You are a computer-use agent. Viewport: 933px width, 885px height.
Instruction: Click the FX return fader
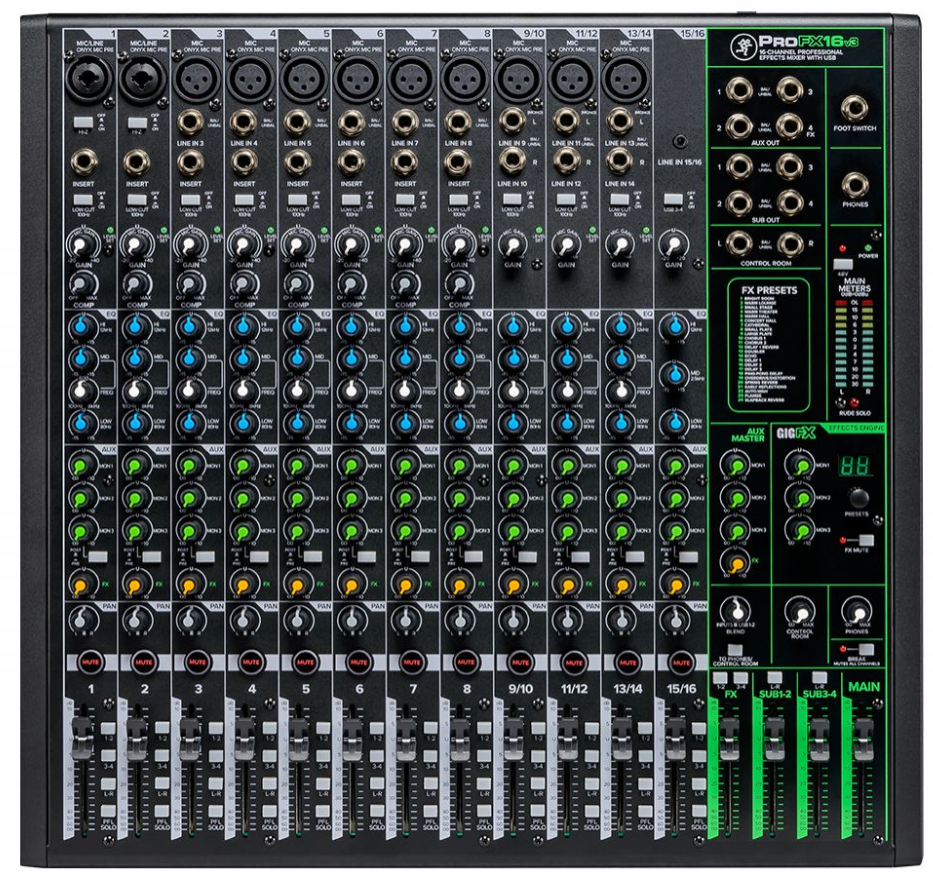point(729,739)
